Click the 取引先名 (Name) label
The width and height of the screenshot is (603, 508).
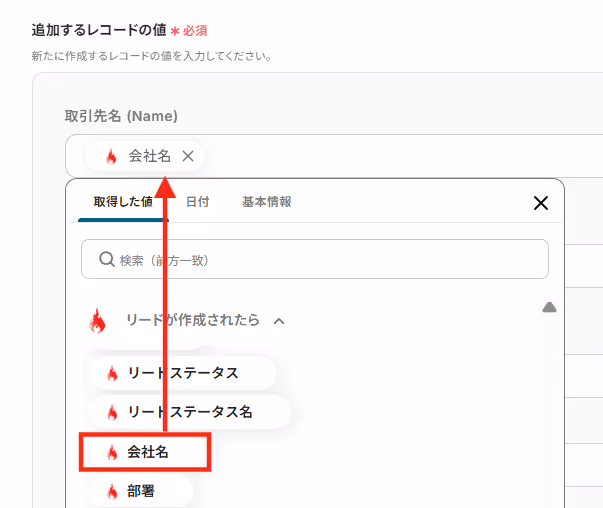click(x=121, y=116)
